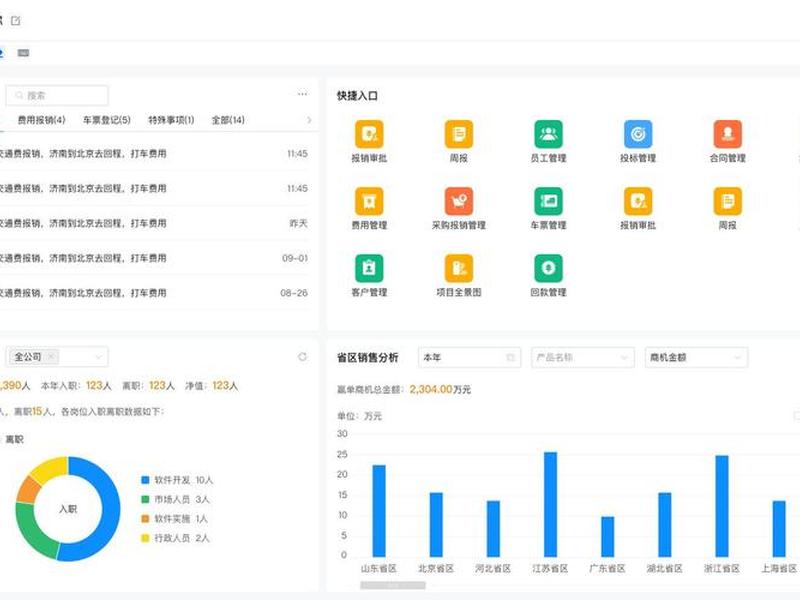Click the 北京省区 bar
Screen dimensions: 800x600
[436, 524]
